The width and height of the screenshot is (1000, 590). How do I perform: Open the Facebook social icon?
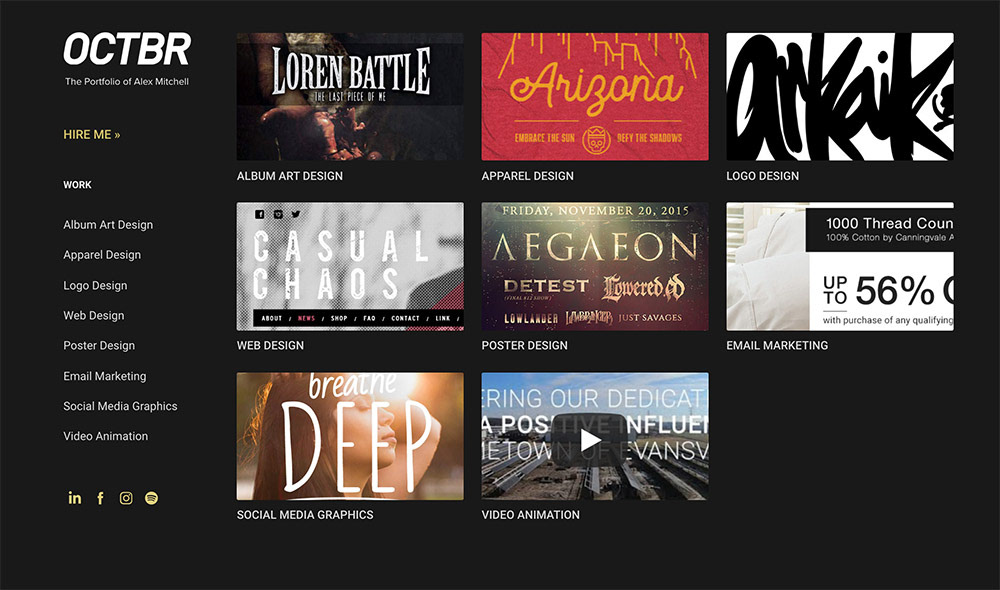click(100, 498)
